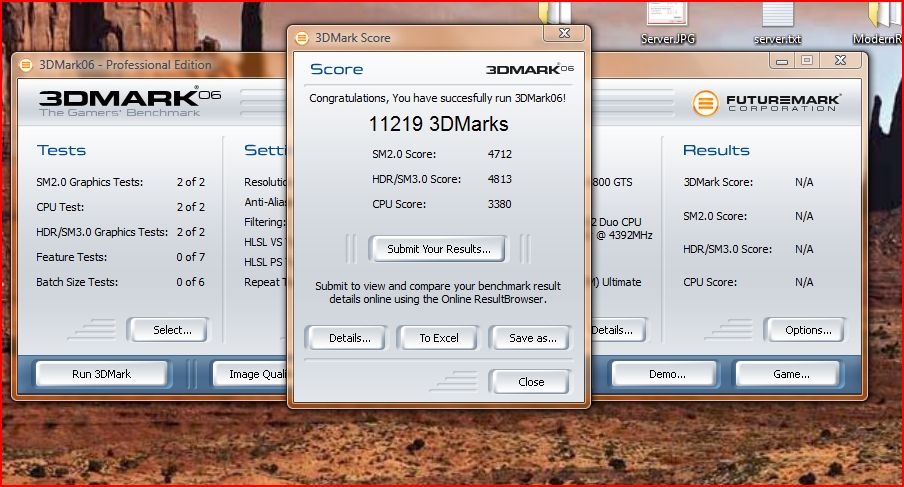
Task: Click the 3DMARK06 Gamers' Benchmark logo
Action: point(130,103)
